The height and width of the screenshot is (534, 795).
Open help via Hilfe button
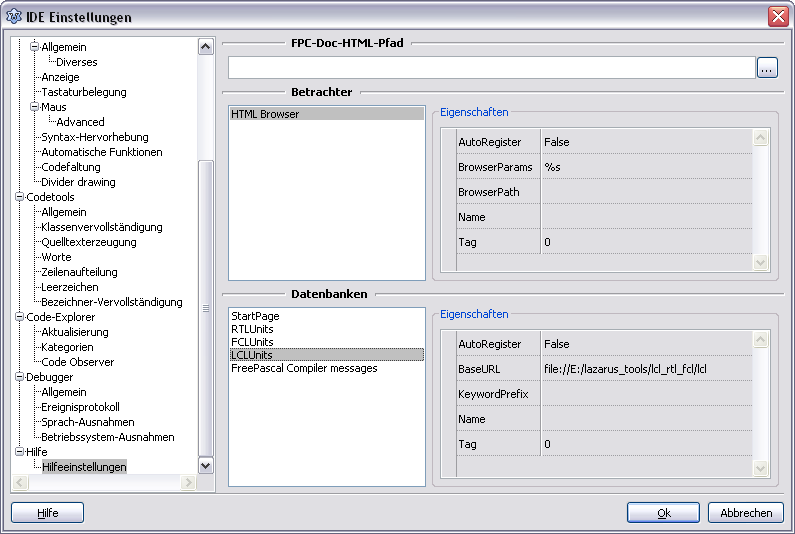pyautogui.click(x=47, y=513)
